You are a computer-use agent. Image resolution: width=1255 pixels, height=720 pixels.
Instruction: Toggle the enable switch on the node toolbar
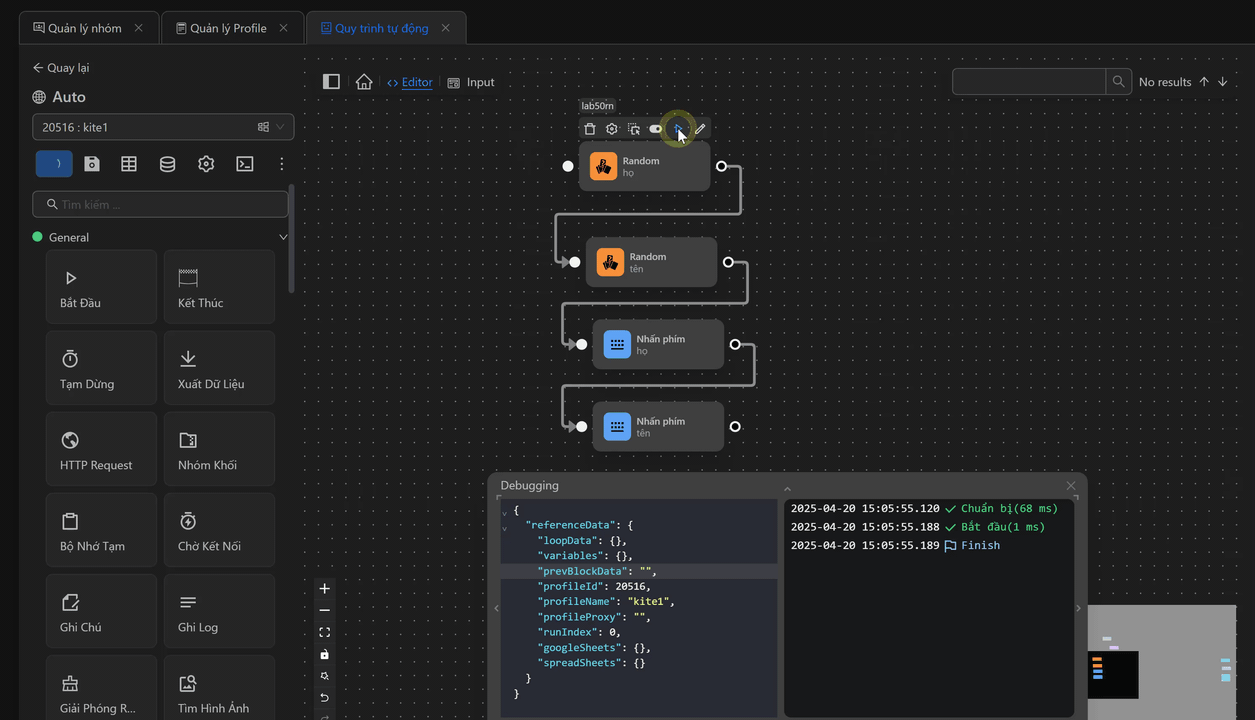[x=656, y=129]
